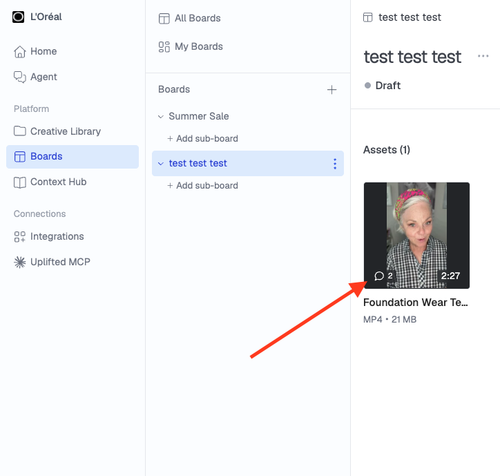Screen dimensions: 500x476
Task: Open the Foundation Wear video thumbnail
Action: [417, 235]
